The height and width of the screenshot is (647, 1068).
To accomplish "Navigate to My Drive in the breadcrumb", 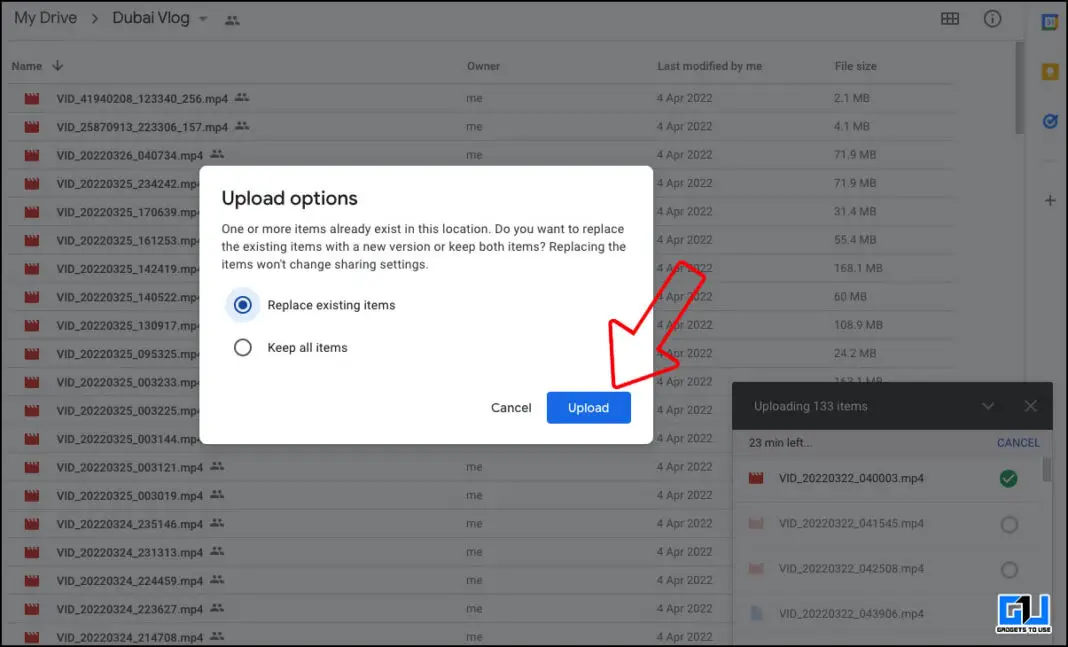I will point(44,17).
